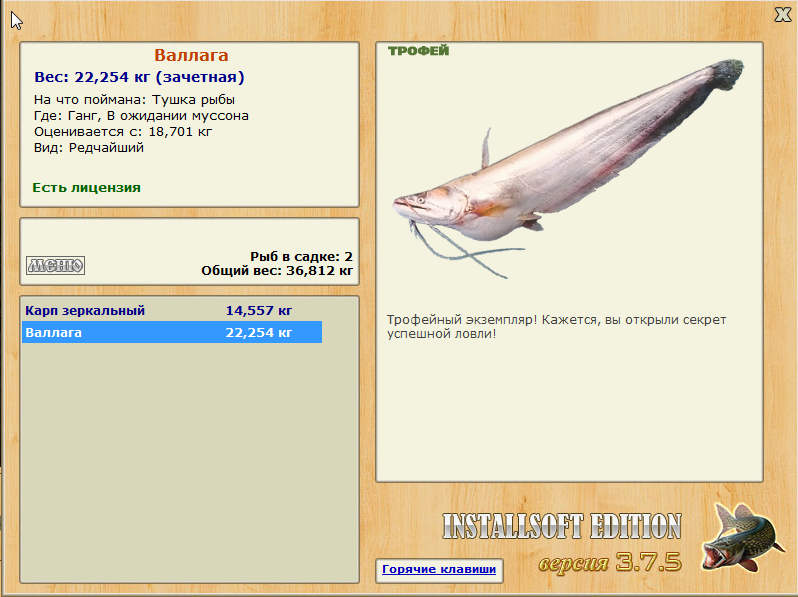The image size is (798, 597).
Task: Click the Вес: 22,254 кг (зачетная) line
Action: pyautogui.click(x=139, y=77)
